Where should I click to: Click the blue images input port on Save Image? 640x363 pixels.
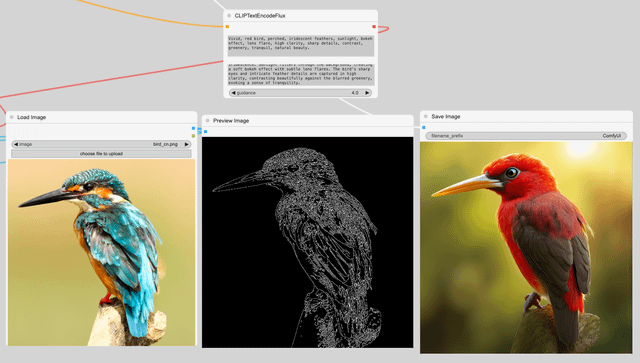coord(424,127)
